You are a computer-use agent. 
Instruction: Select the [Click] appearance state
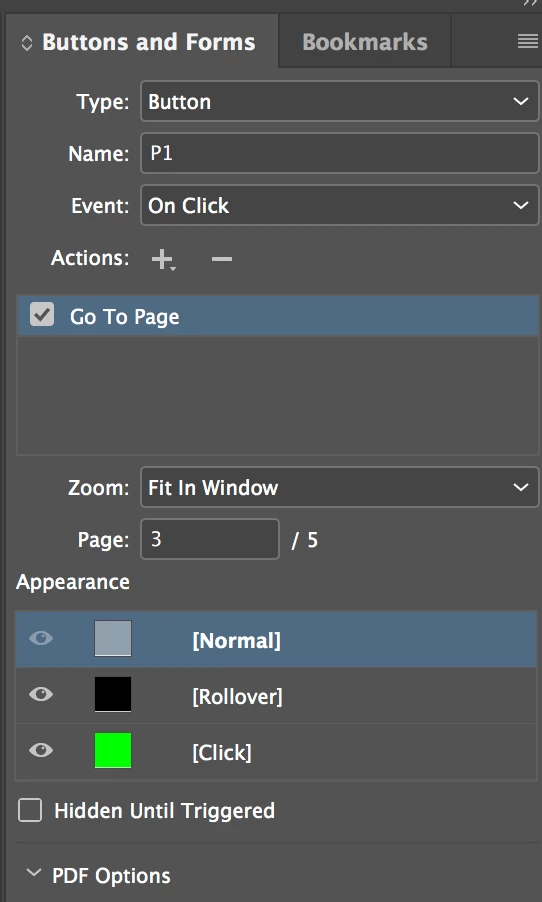[276, 751]
